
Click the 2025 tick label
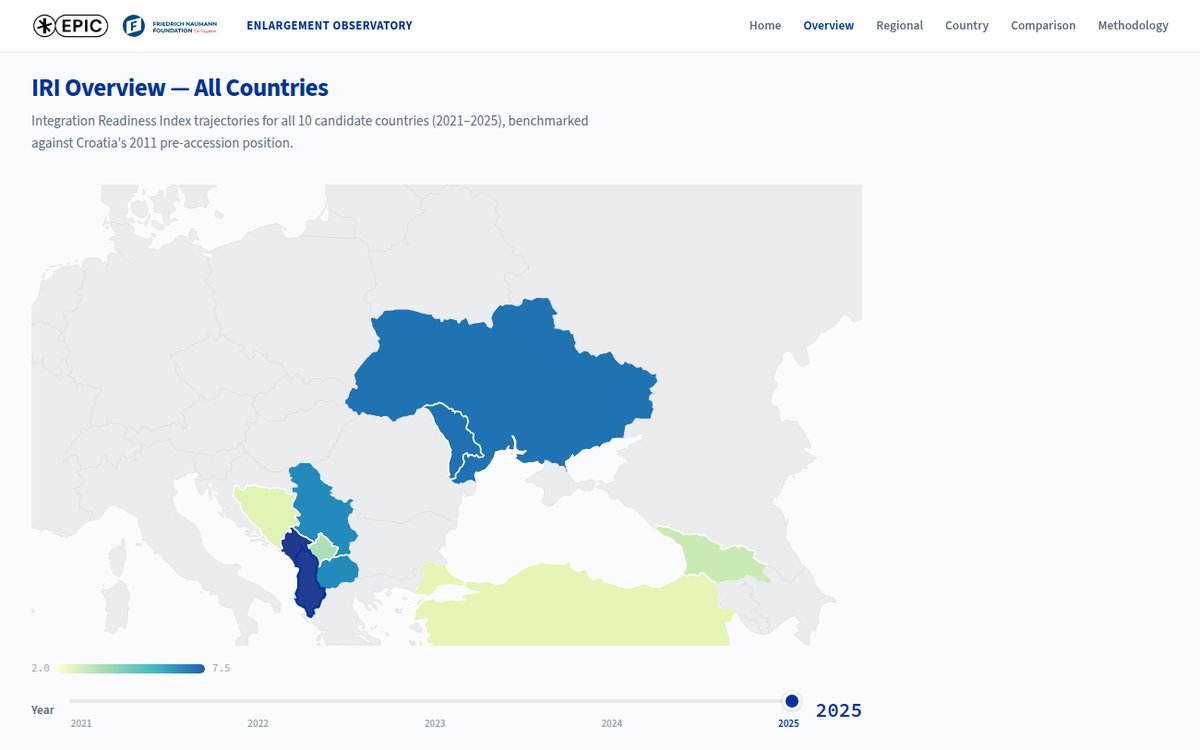pyautogui.click(x=789, y=723)
